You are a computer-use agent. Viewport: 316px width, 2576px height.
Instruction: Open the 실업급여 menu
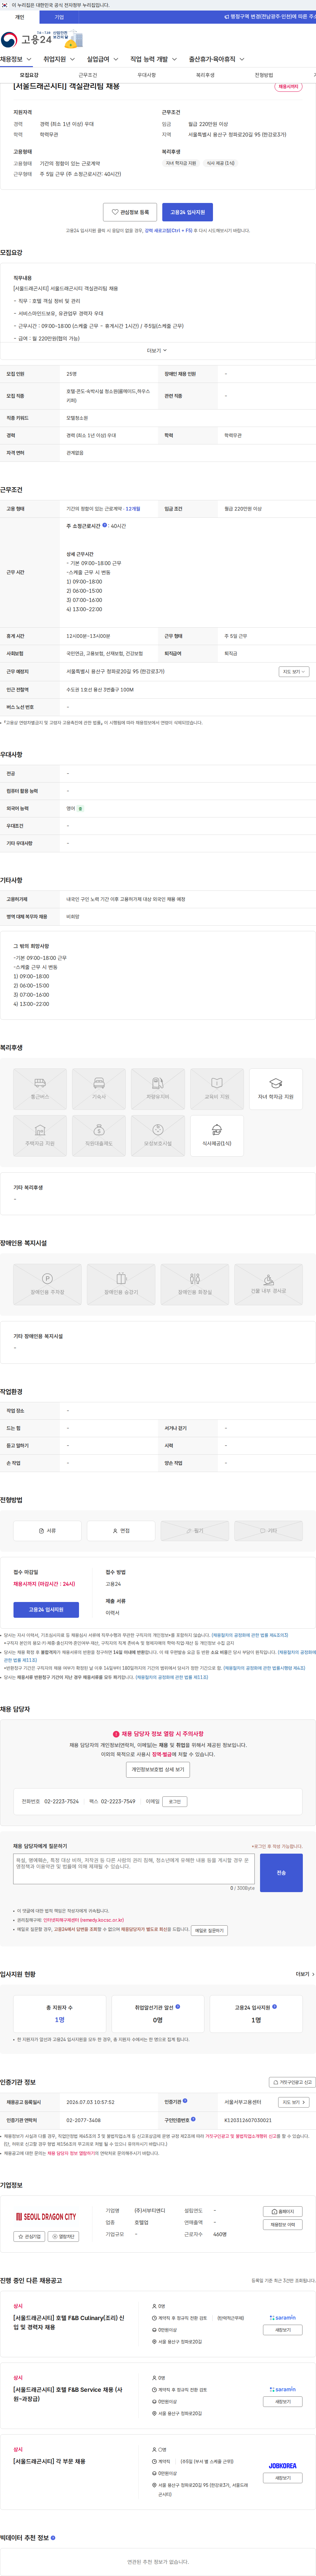102,59
